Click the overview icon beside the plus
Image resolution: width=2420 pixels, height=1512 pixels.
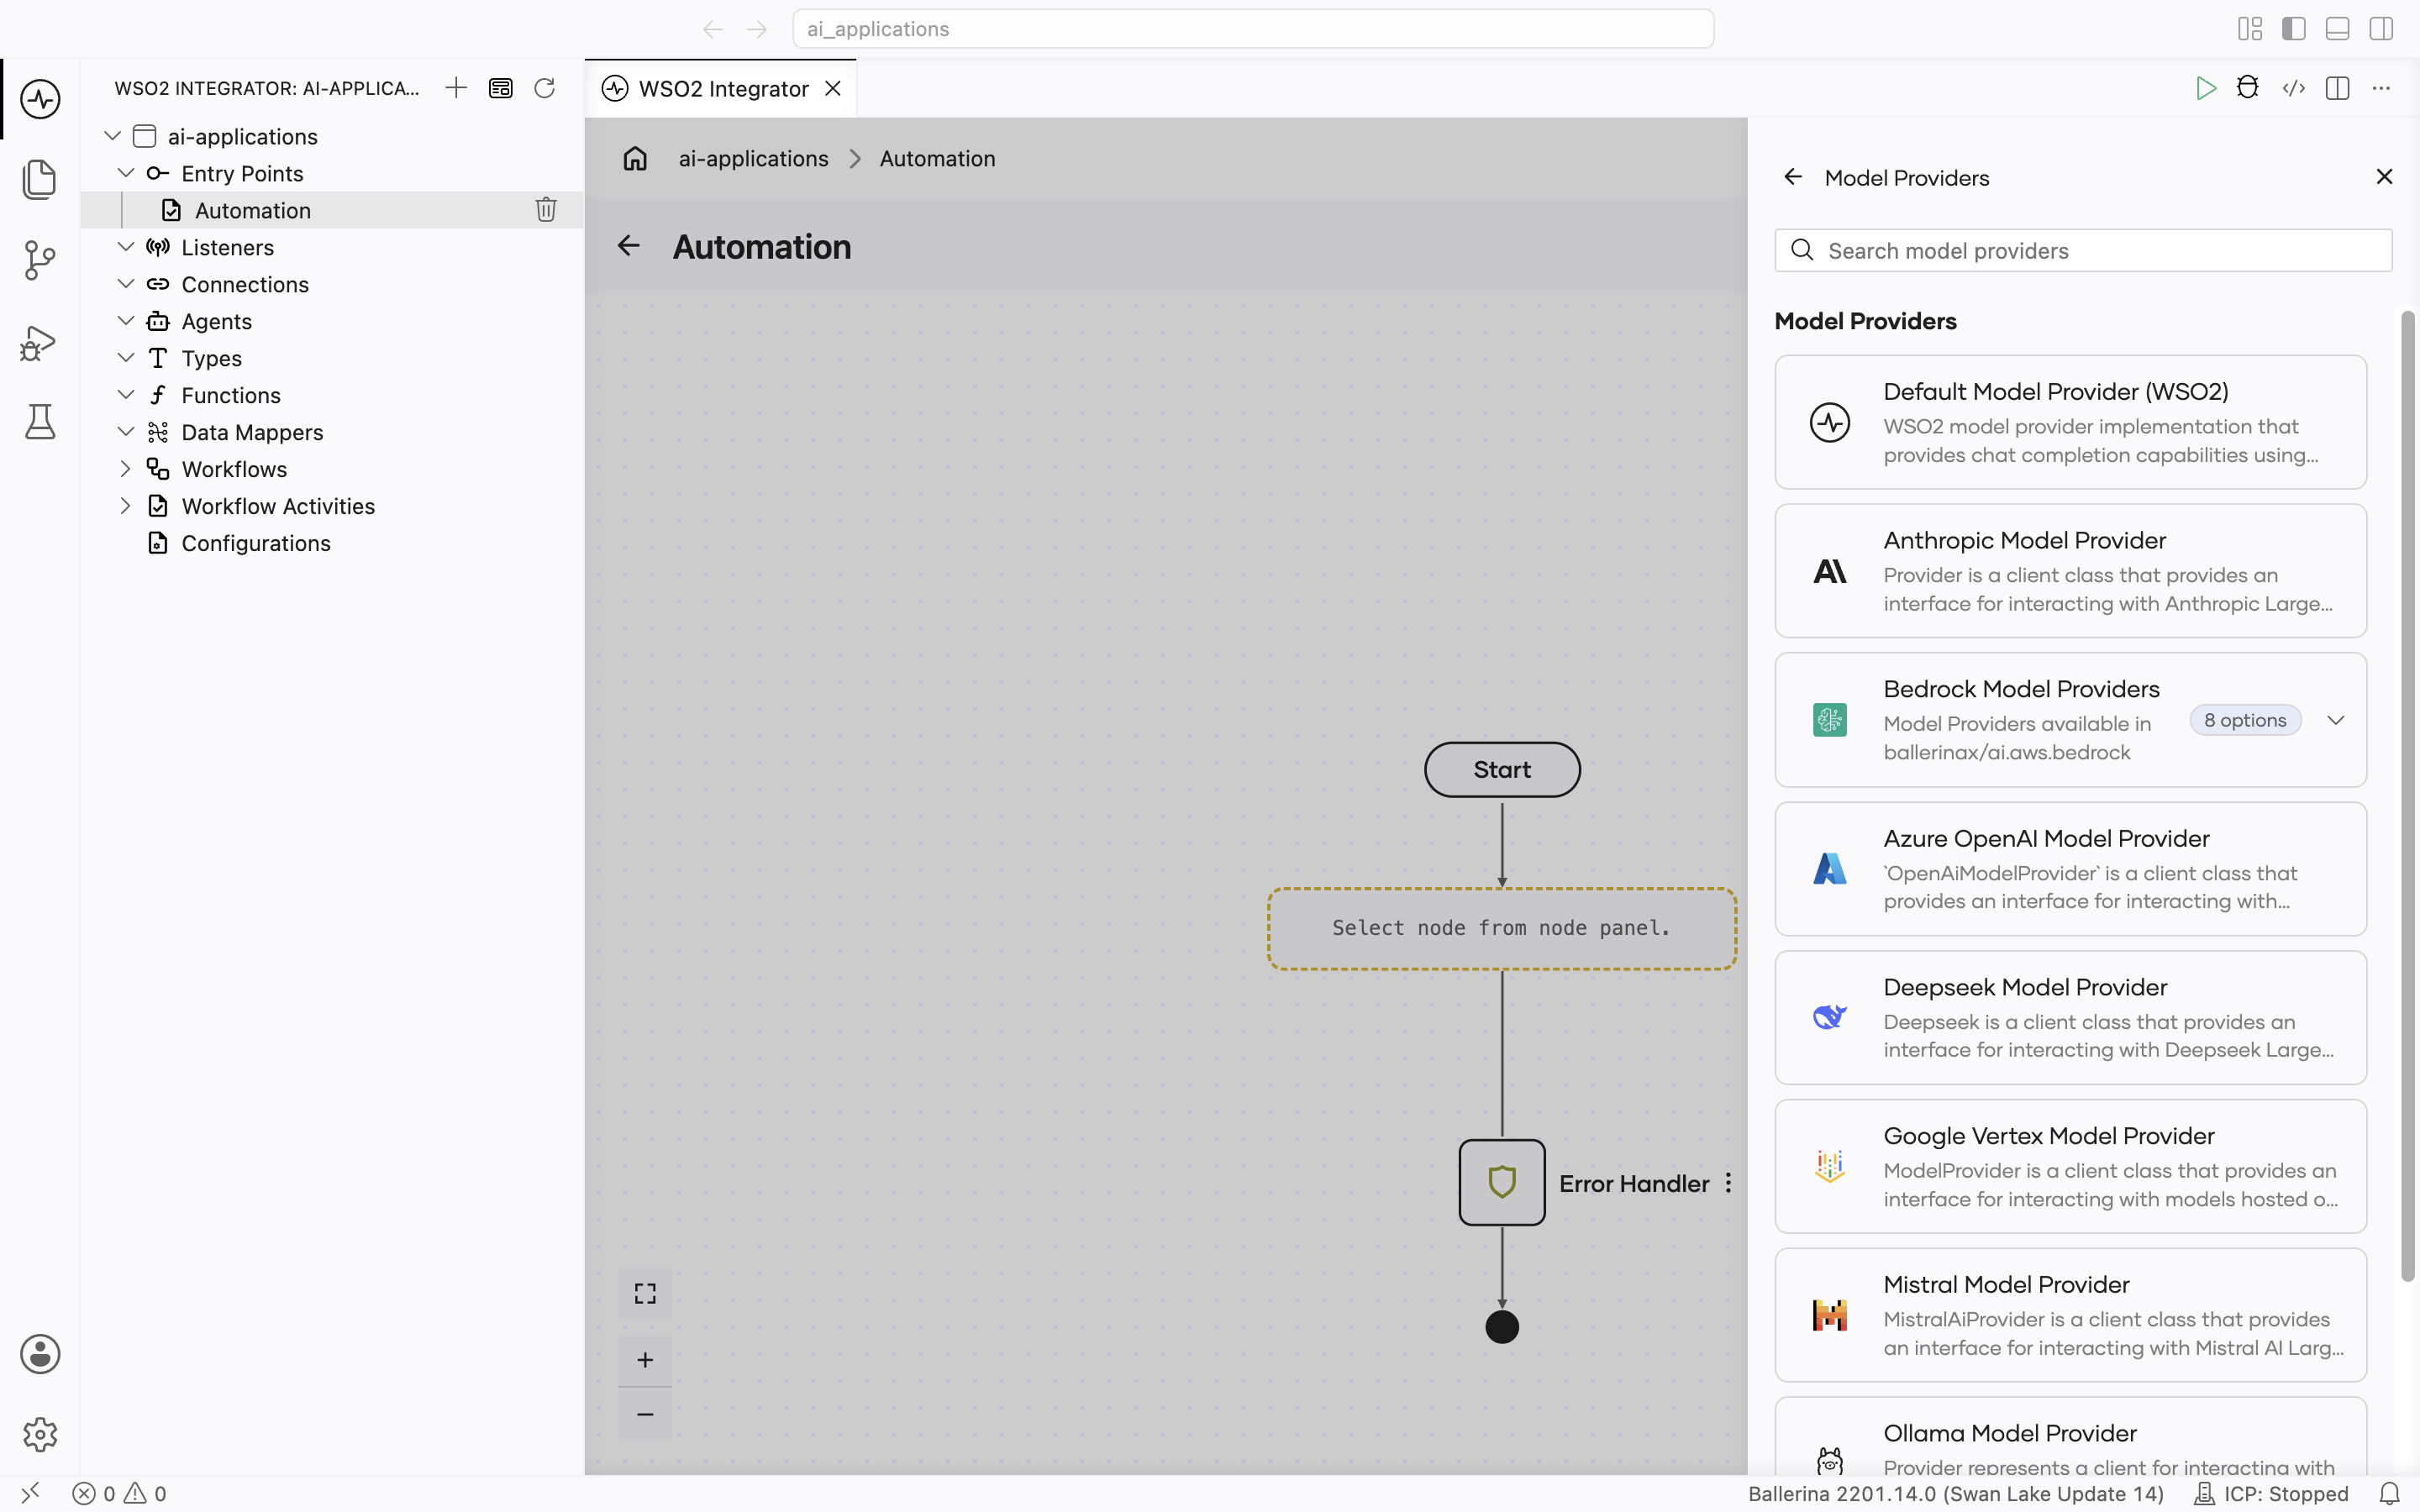(500, 88)
